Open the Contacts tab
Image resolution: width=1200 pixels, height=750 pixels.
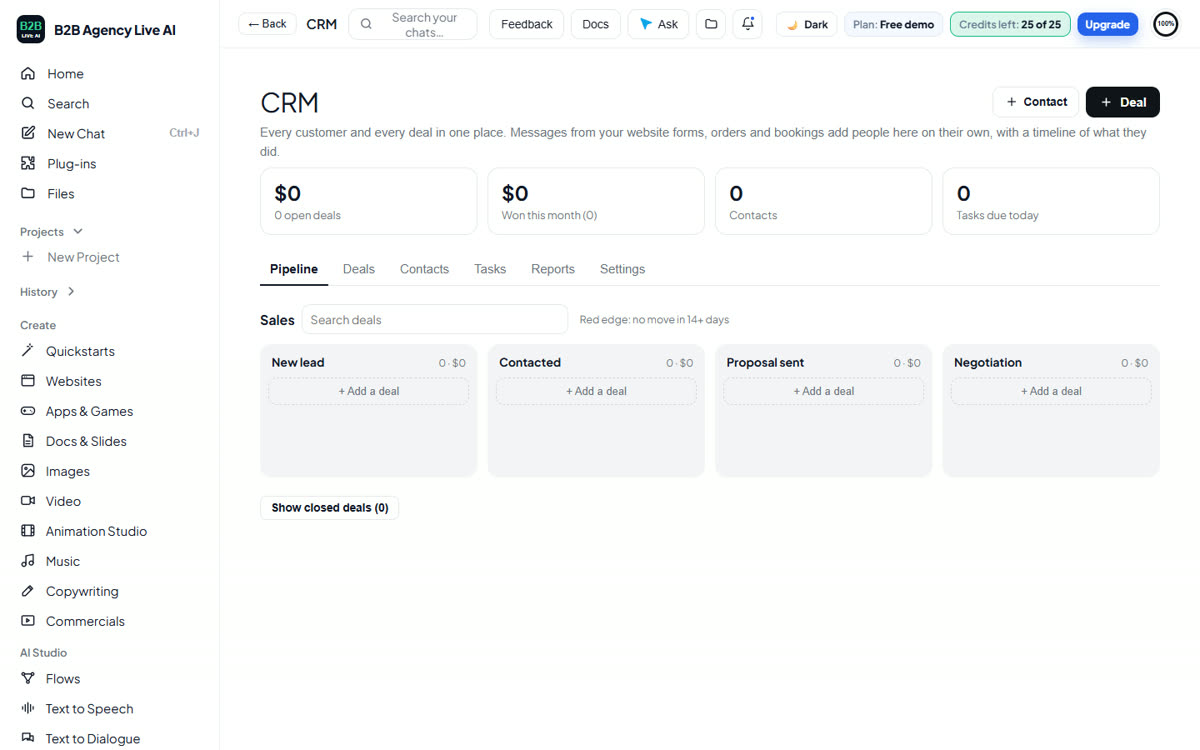point(424,269)
